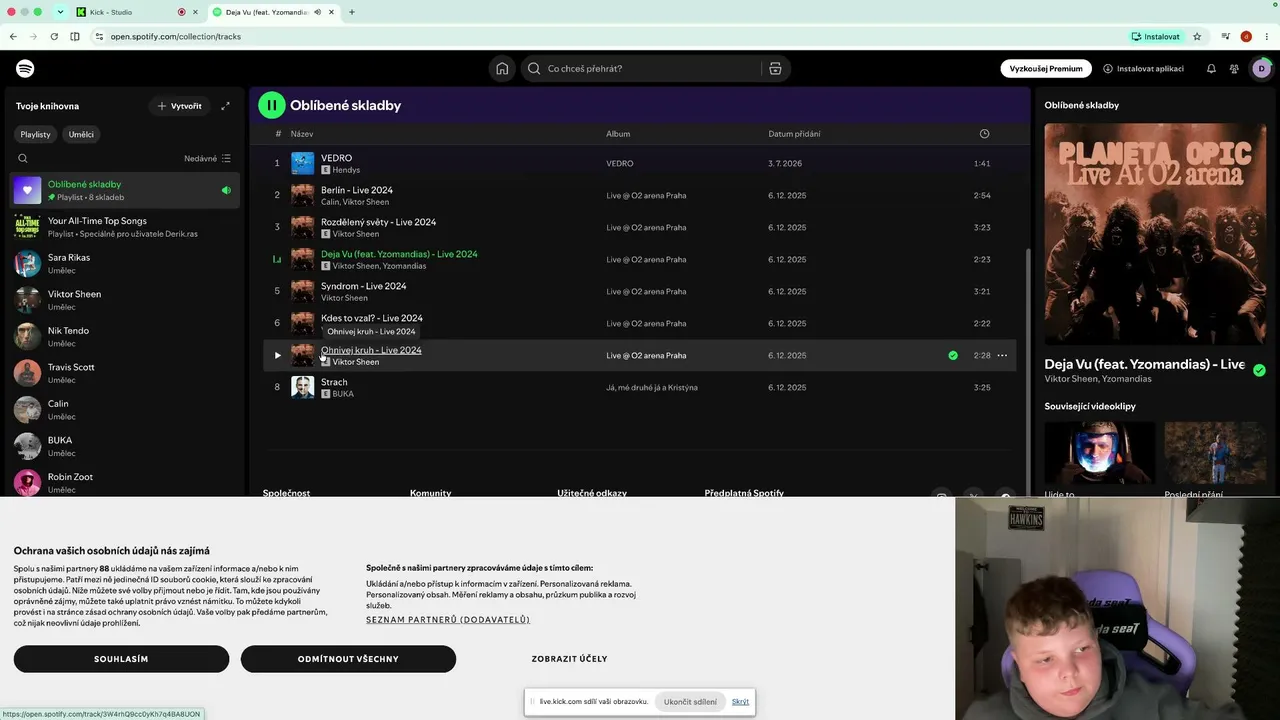The image size is (1280, 720).
Task: Sort tracks by Název column header
Action: tap(302, 134)
